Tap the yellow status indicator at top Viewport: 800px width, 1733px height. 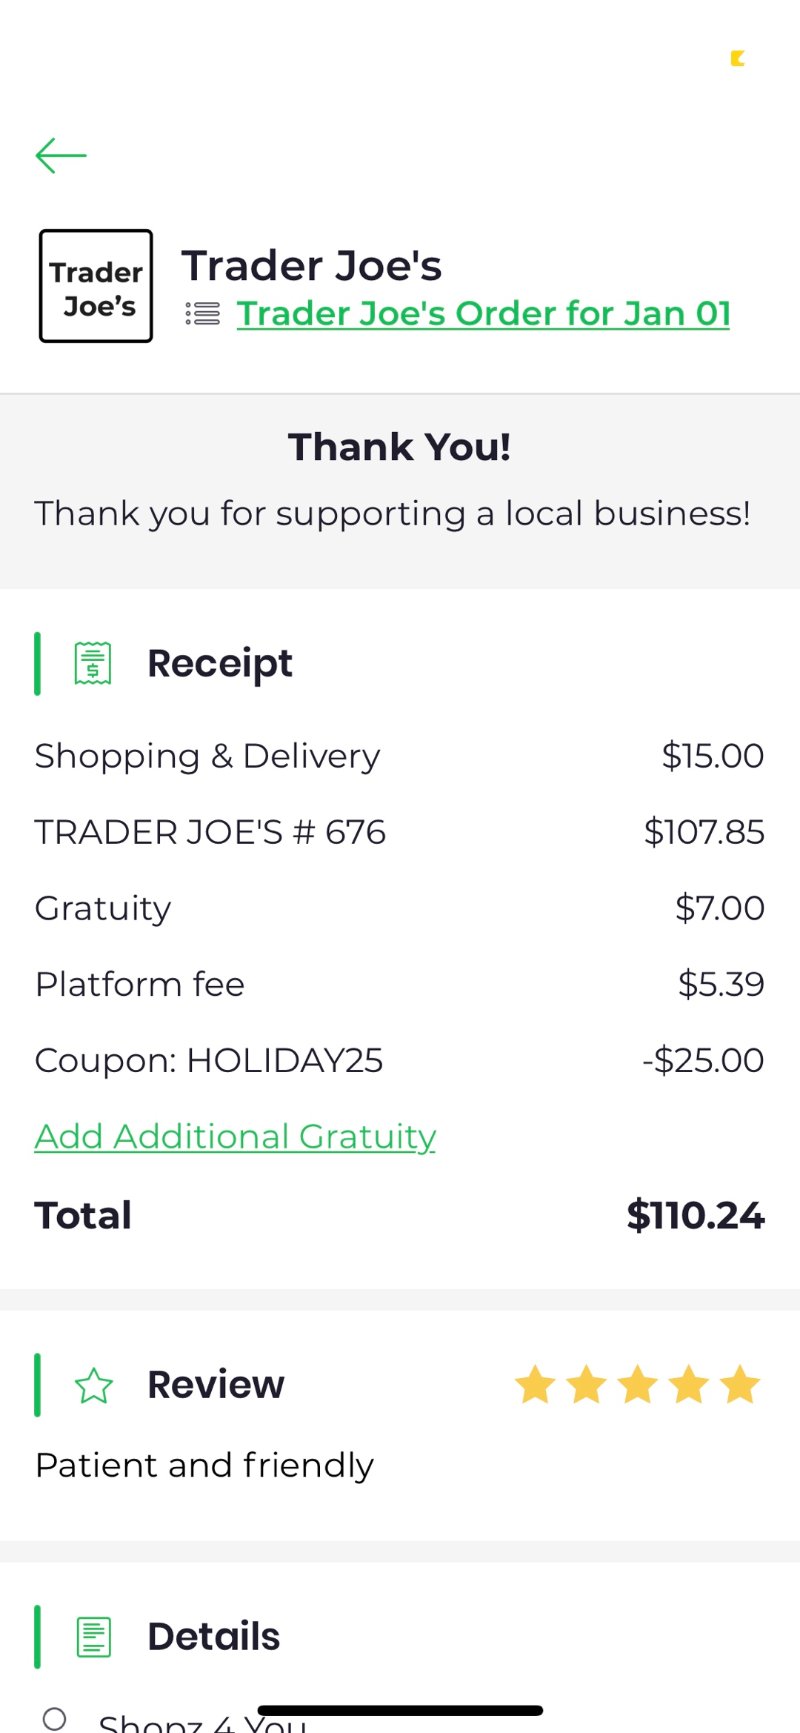coord(738,58)
